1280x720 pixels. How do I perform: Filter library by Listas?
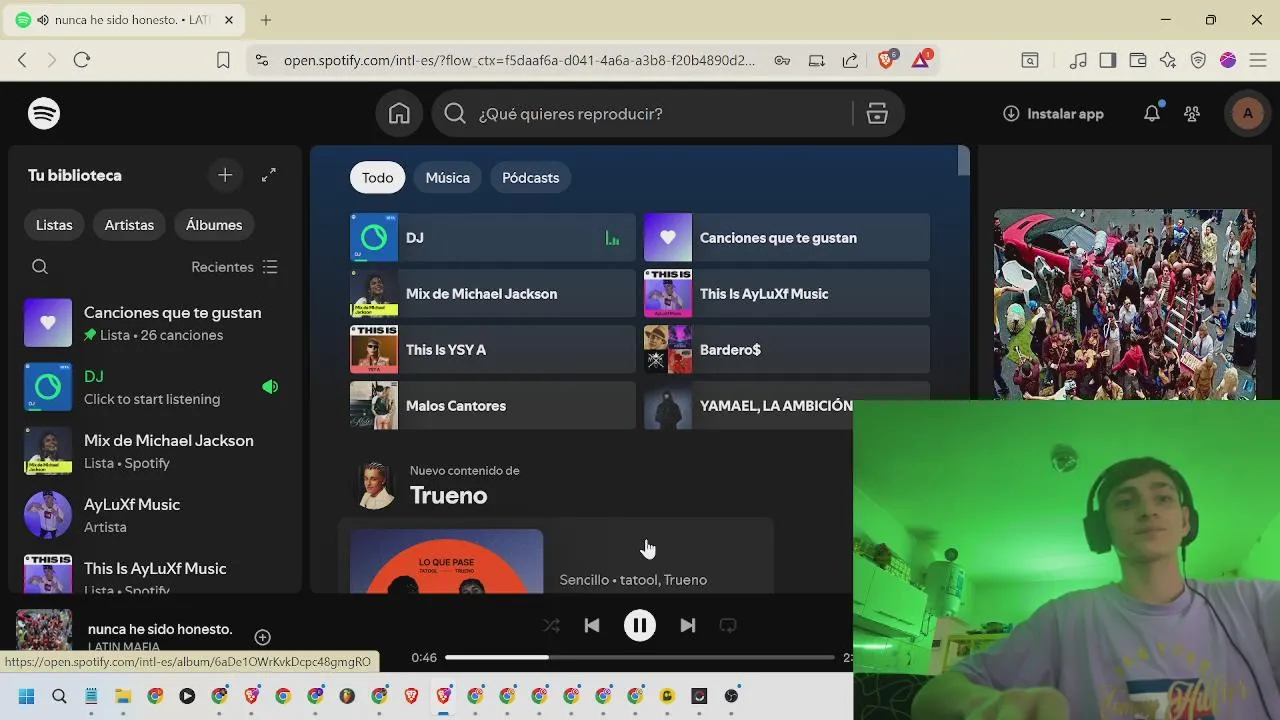coord(54,225)
